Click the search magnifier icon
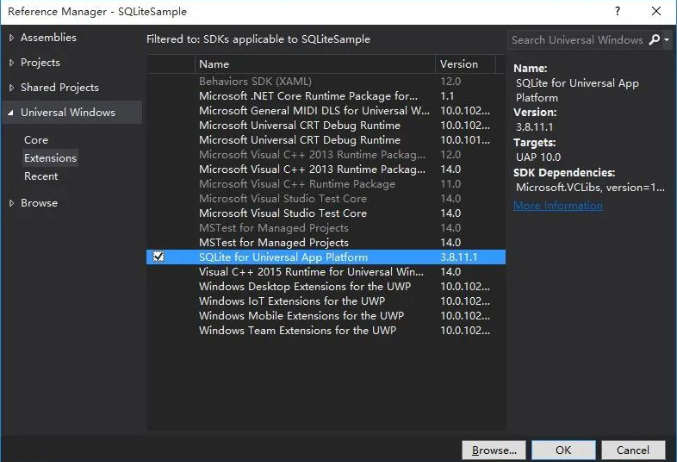This screenshot has width=679, height=462. tap(654, 40)
